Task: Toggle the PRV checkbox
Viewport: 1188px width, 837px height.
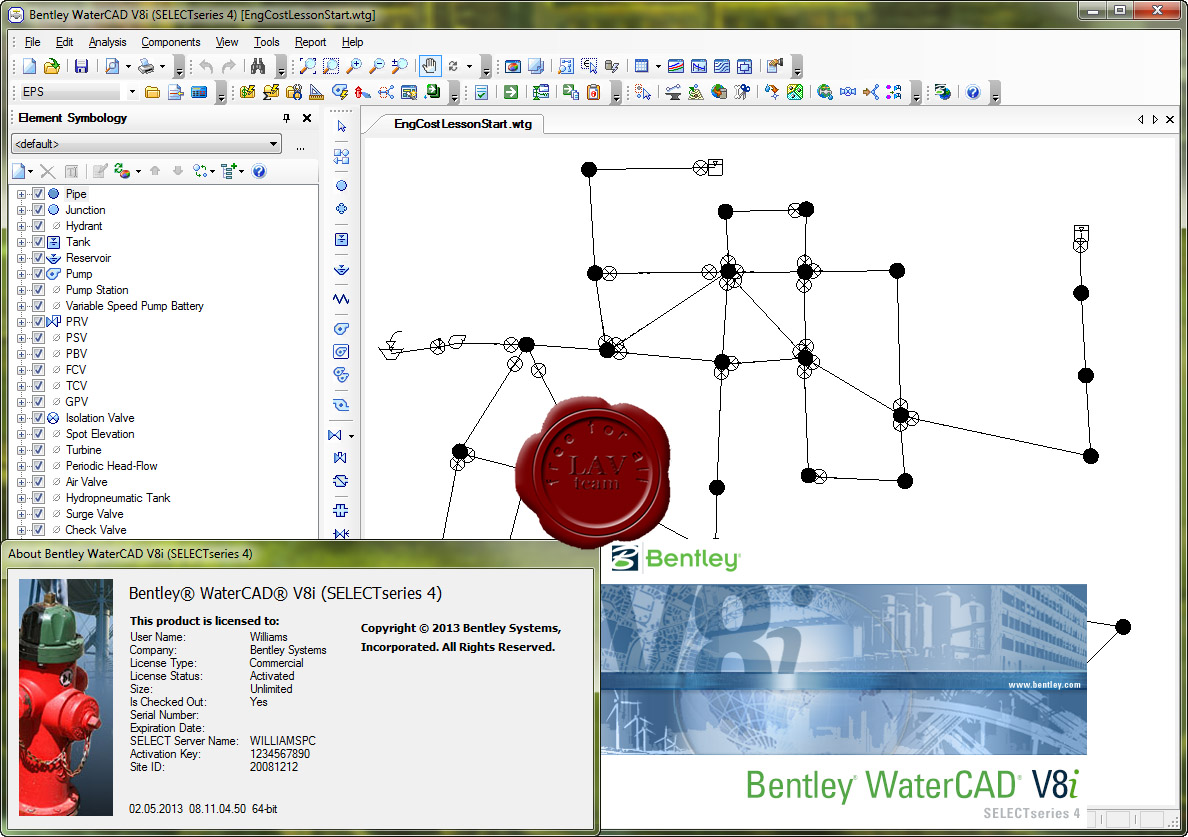Action: 39,322
